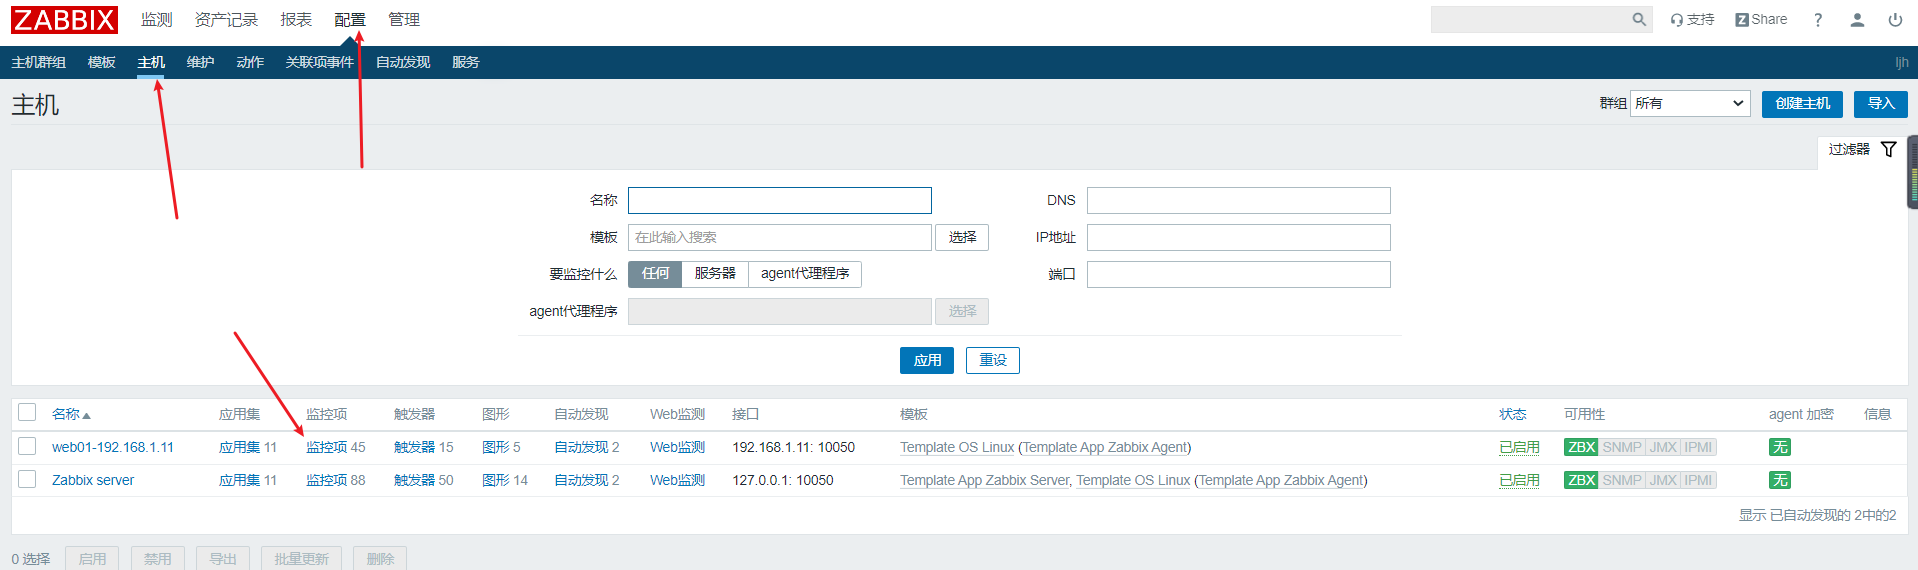This screenshot has height=570, width=1918.
Task: Click the template 选择 button
Action: pyautogui.click(x=962, y=237)
